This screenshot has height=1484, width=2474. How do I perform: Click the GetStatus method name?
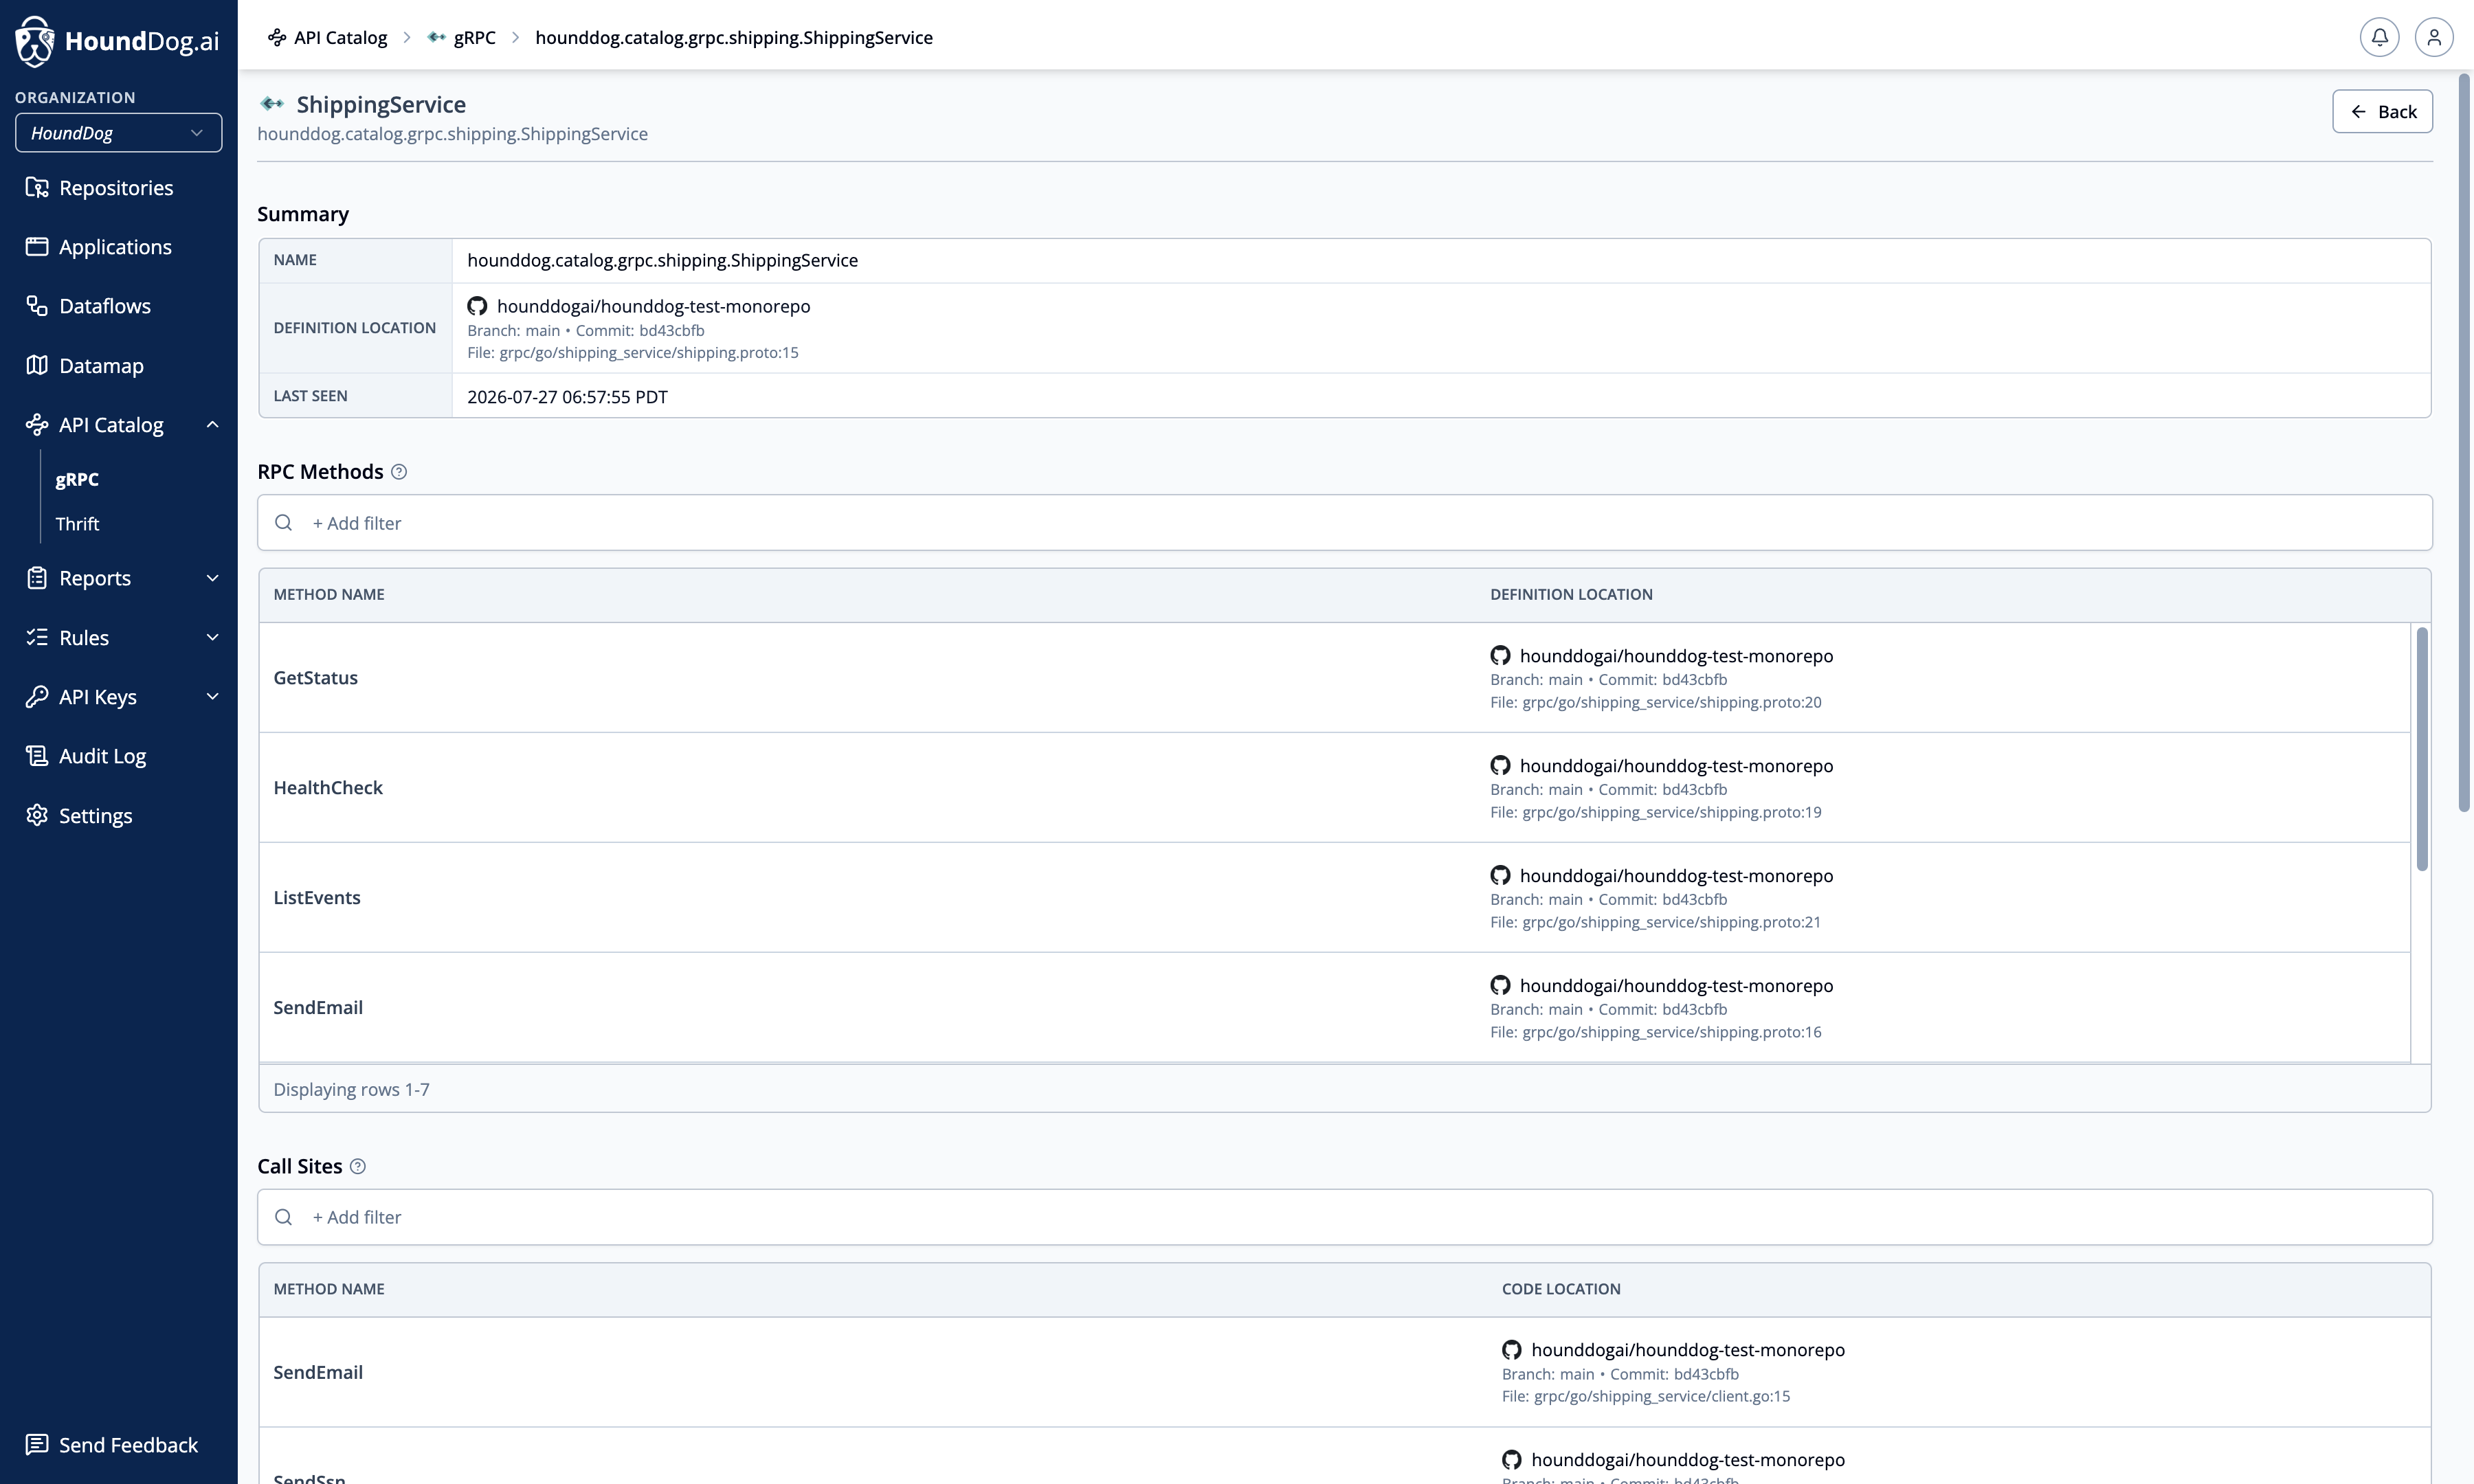click(315, 678)
